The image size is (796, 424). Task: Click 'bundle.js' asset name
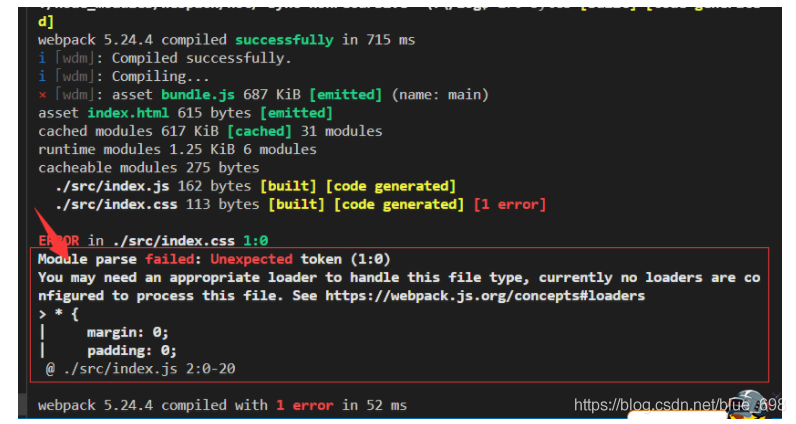tap(198, 94)
